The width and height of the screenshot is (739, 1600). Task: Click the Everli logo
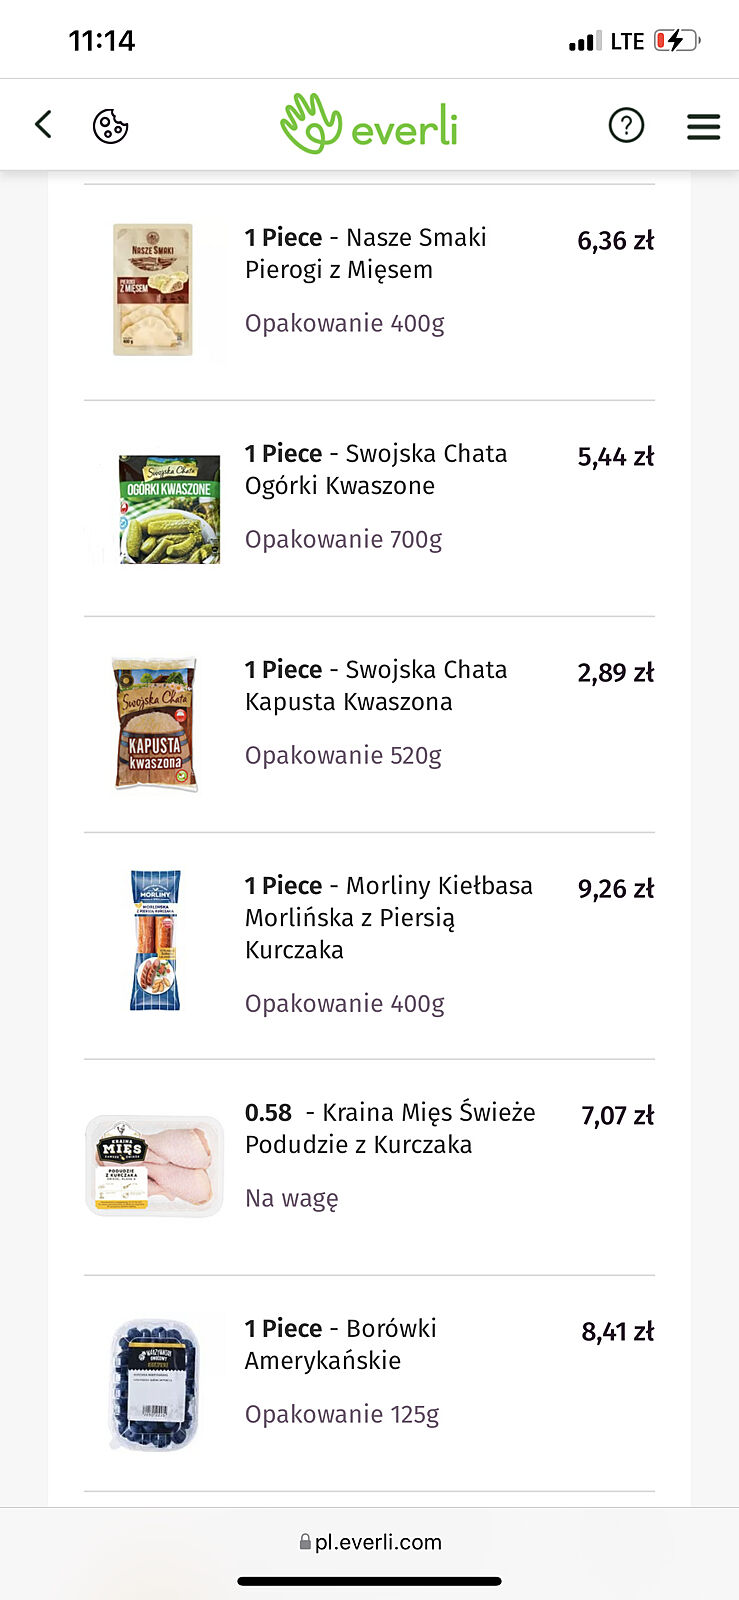click(369, 126)
